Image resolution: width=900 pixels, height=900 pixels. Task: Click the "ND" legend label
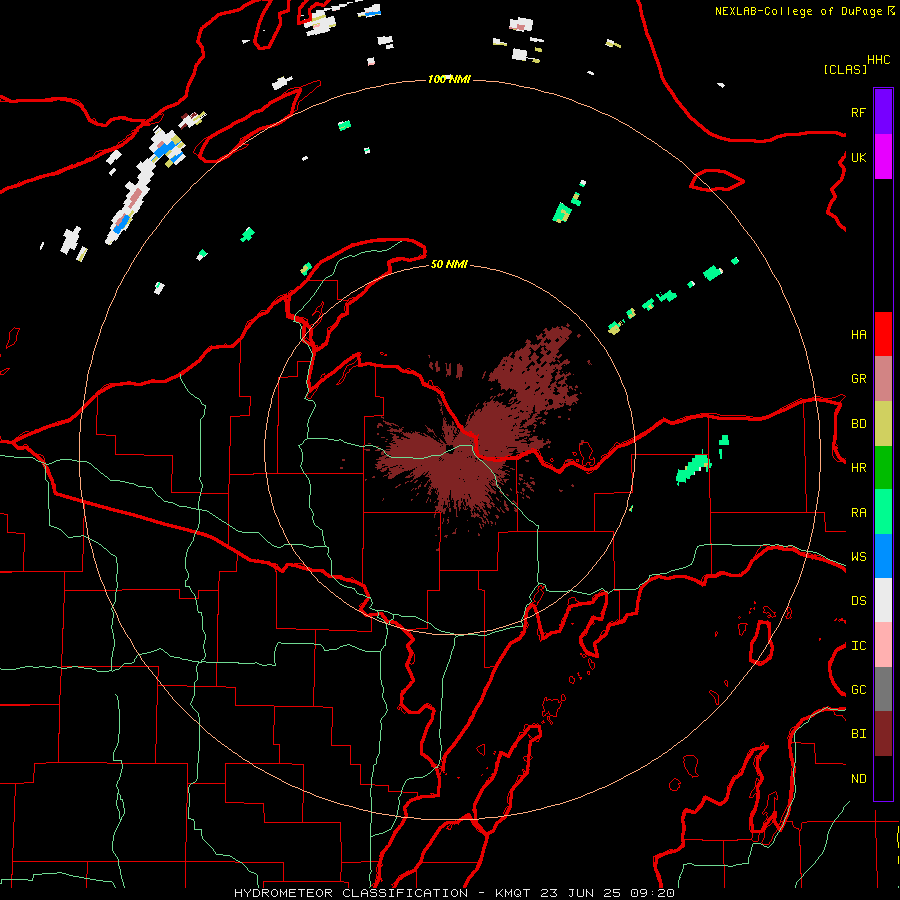pyautogui.click(x=858, y=779)
